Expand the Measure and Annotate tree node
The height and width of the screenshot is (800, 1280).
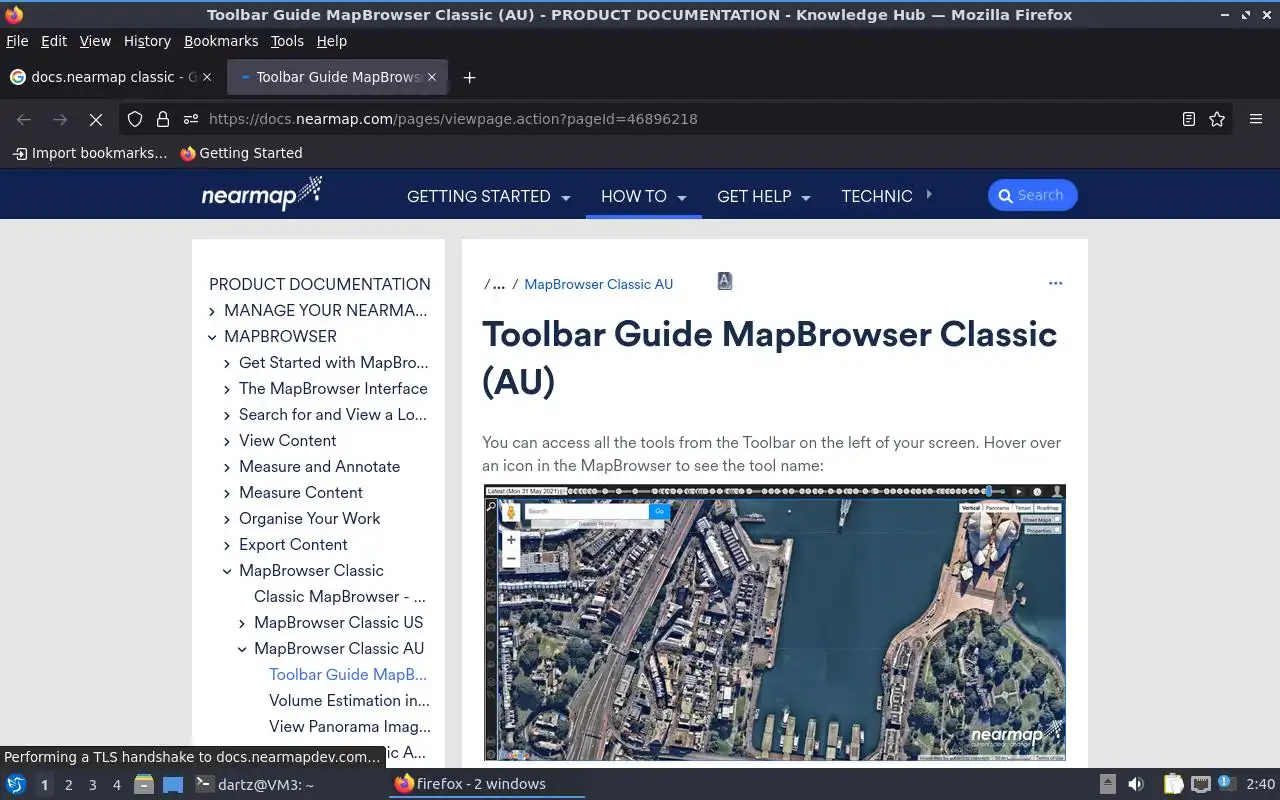click(227, 467)
